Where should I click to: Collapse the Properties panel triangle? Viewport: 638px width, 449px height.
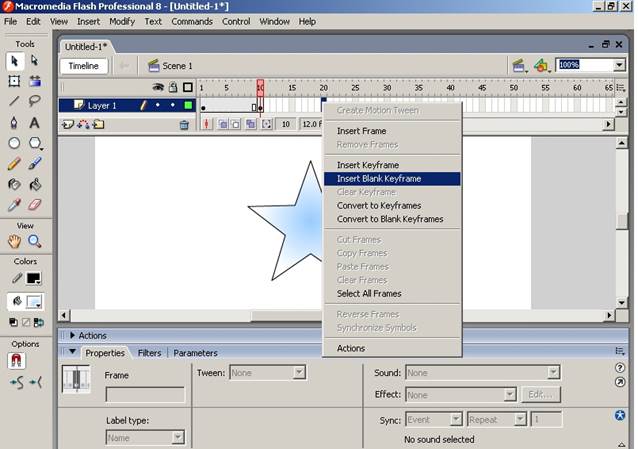pos(72,352)
